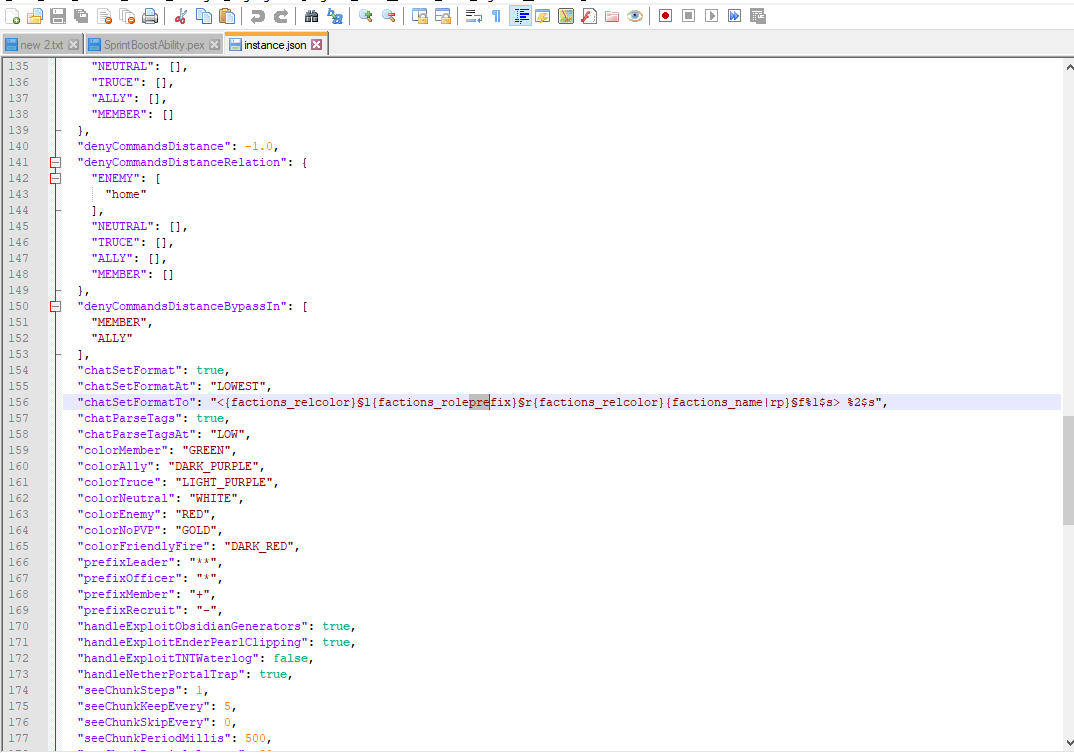Zoom in with the magnifier plus icon
Viewport: 1074px width, 753px height.
[x=366, y=16]
